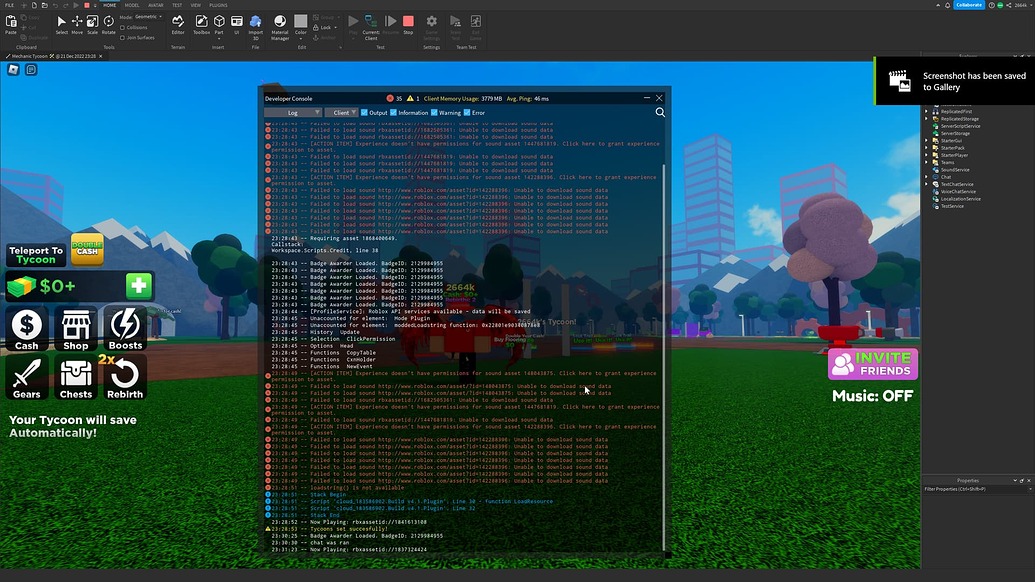
Task: Open the UI insert tool
Action: (x=236, y=24)
